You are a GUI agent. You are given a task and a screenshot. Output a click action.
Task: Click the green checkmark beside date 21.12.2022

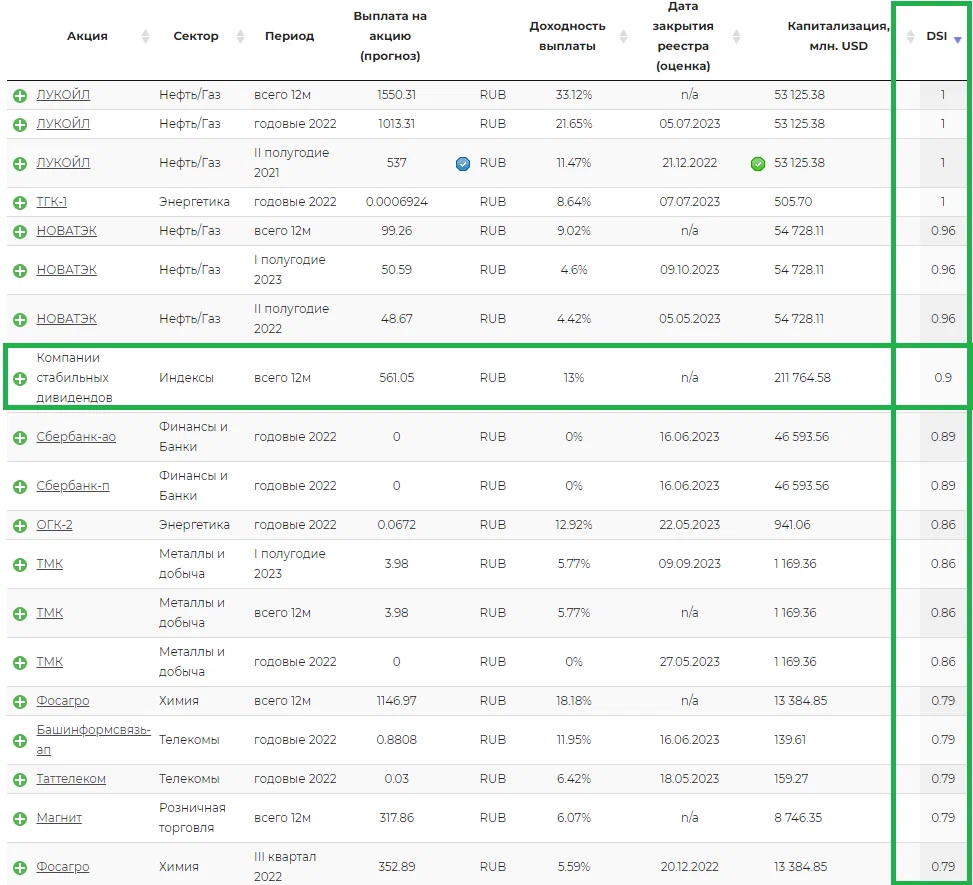point(758,164)
